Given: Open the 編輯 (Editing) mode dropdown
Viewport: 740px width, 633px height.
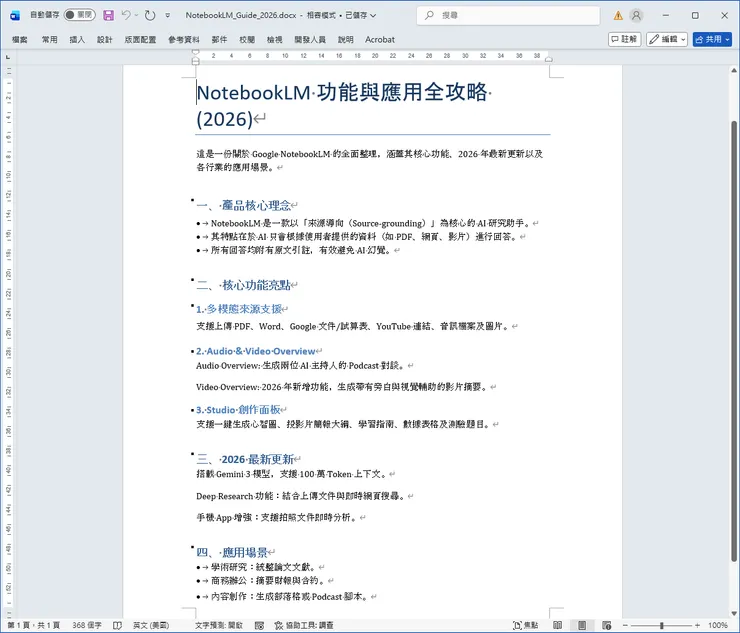Looking at the screenshot, I should (x=667, y=39).
